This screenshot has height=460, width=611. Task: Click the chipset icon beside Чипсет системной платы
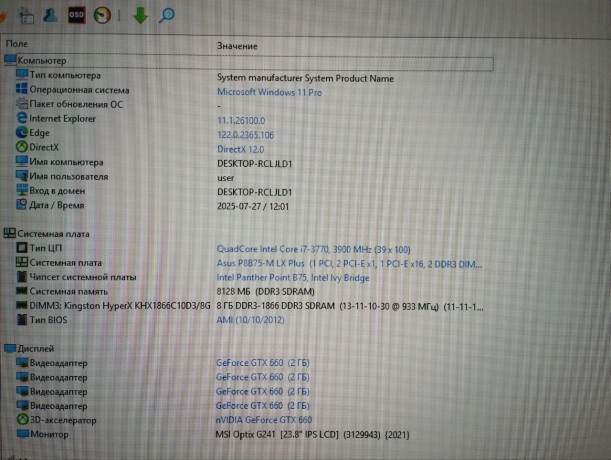pos(22,276)
